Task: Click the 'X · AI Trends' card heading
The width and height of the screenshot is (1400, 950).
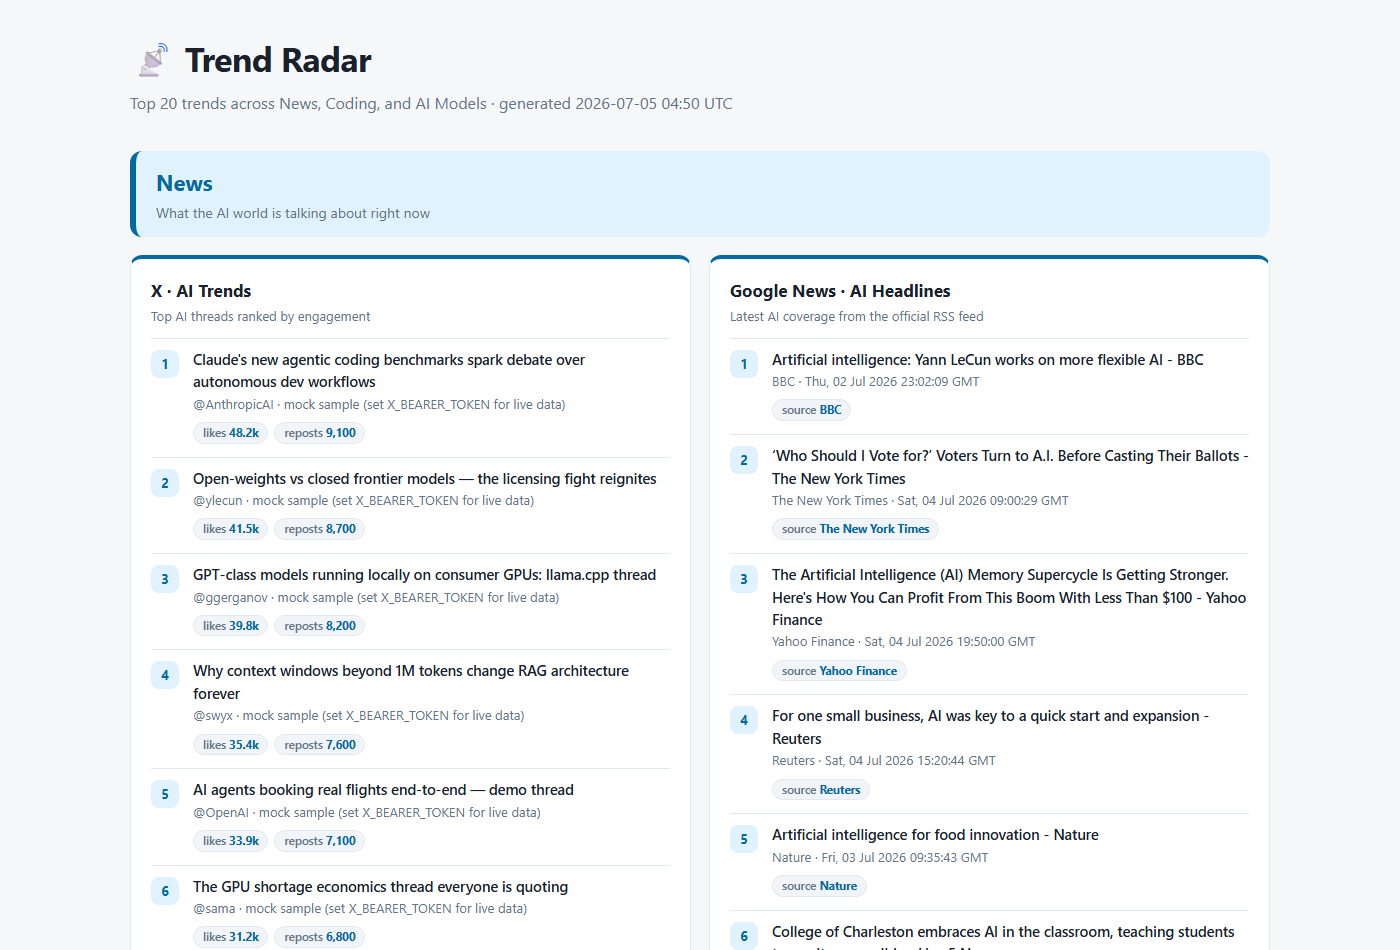Action: [201, 291]
